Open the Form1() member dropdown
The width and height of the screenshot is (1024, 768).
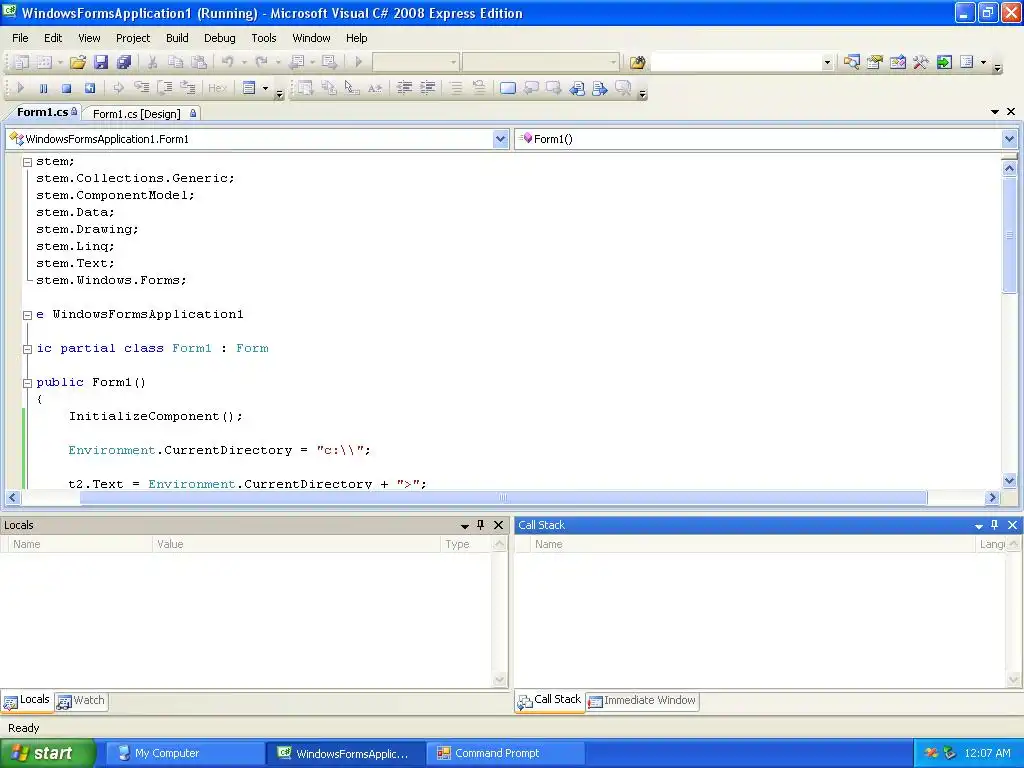point(1009,138)
